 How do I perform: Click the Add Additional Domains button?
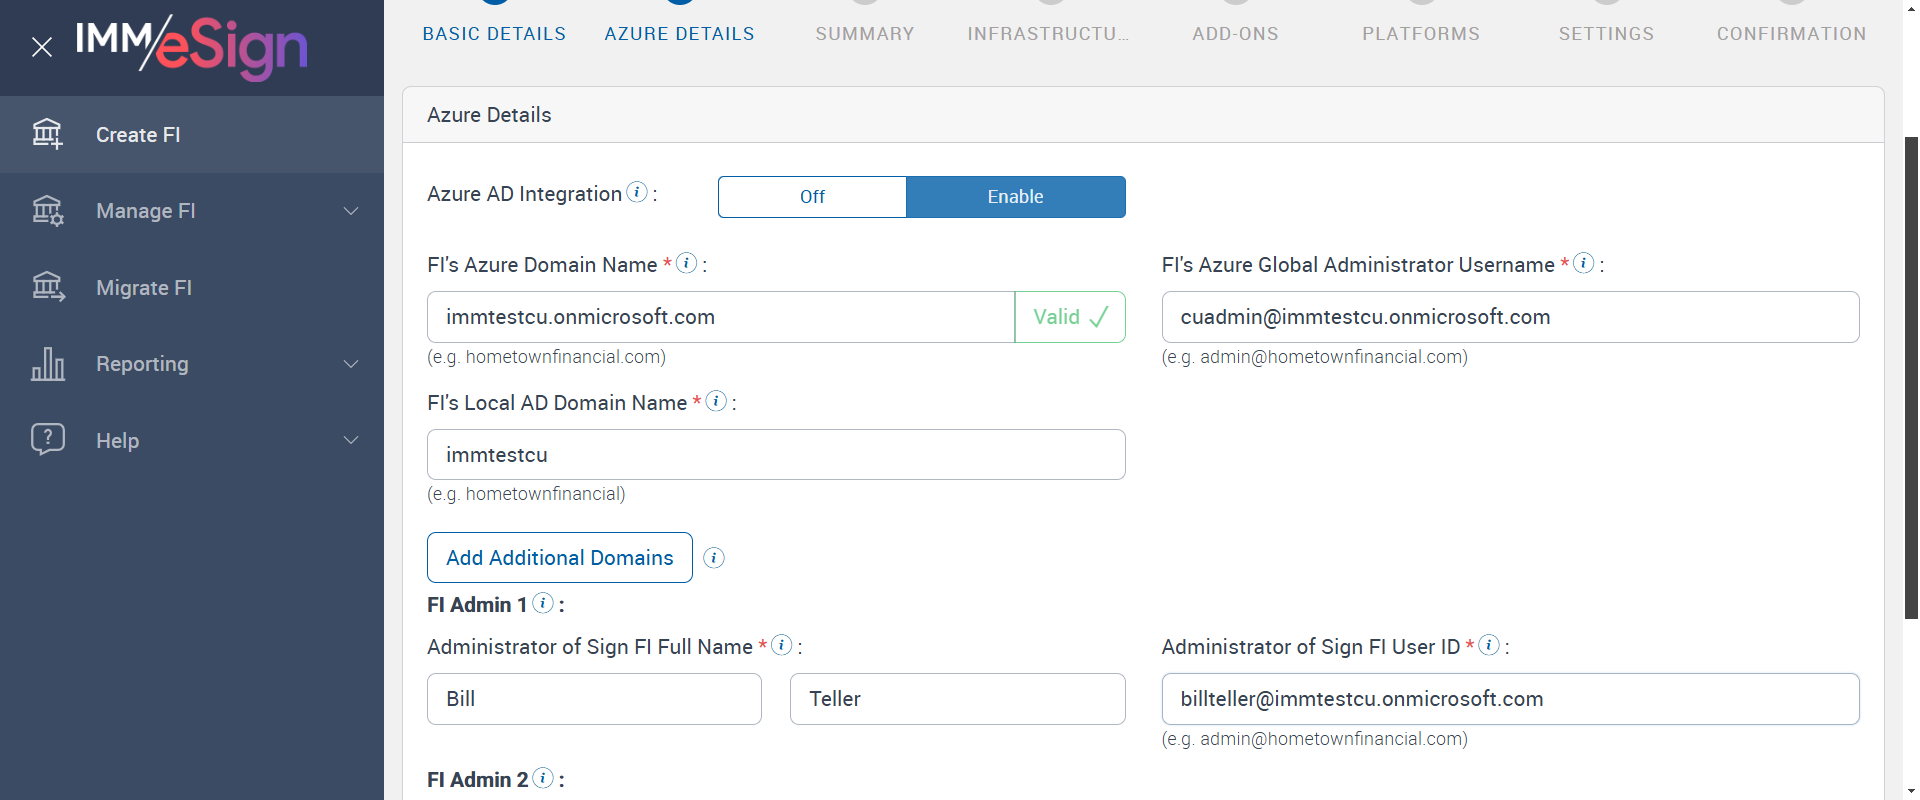click(559, 558)
